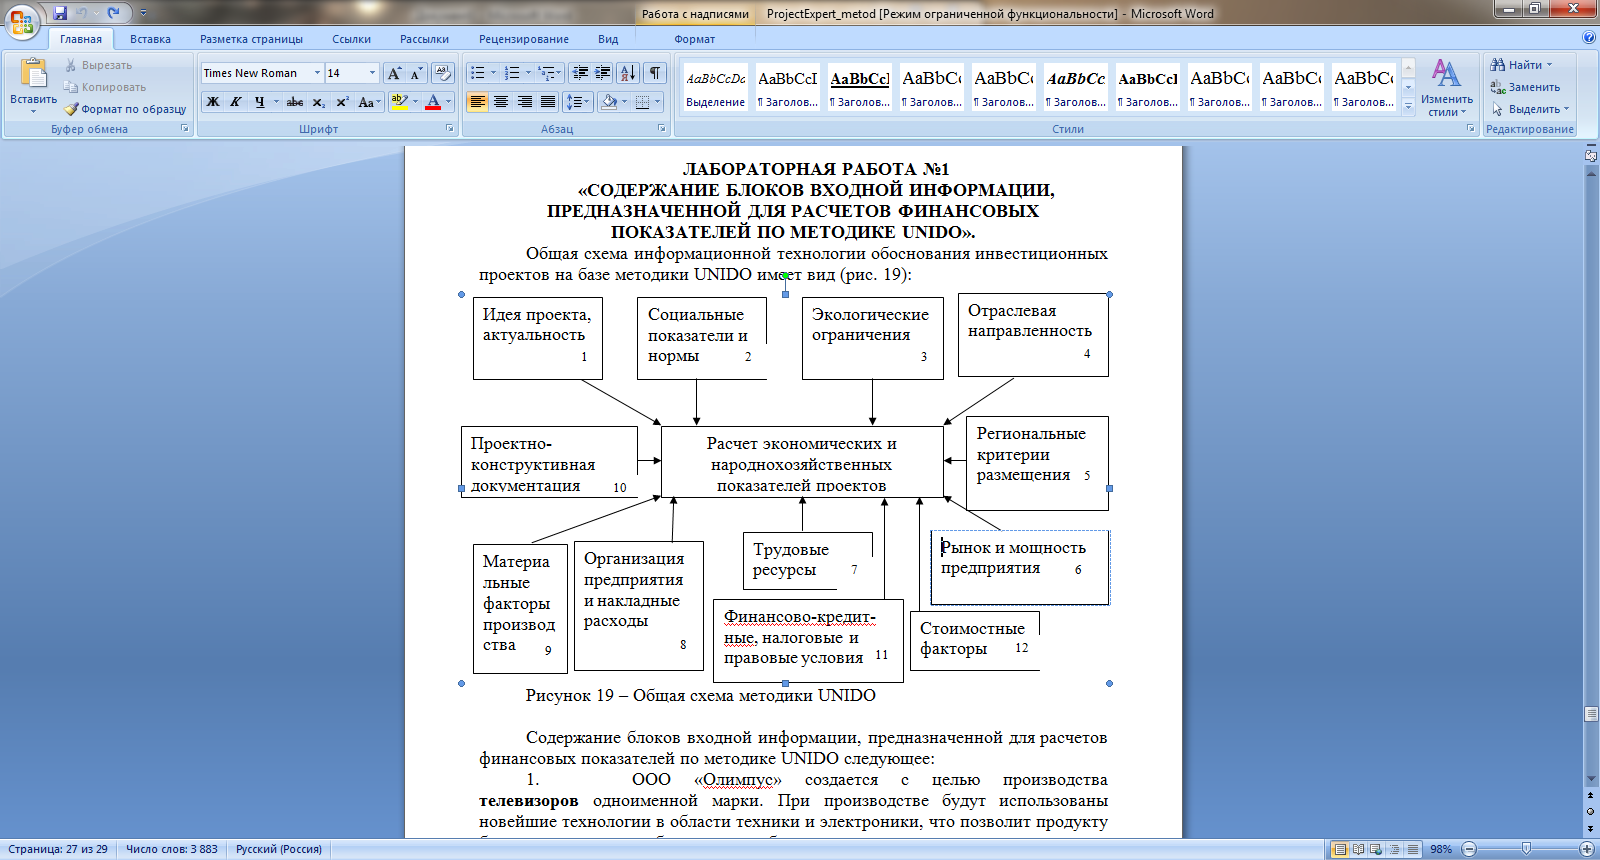The width and height of the screenshot is (1600, 860).
Task: Open the Рассылки ribbon tab
Action: 424,39
